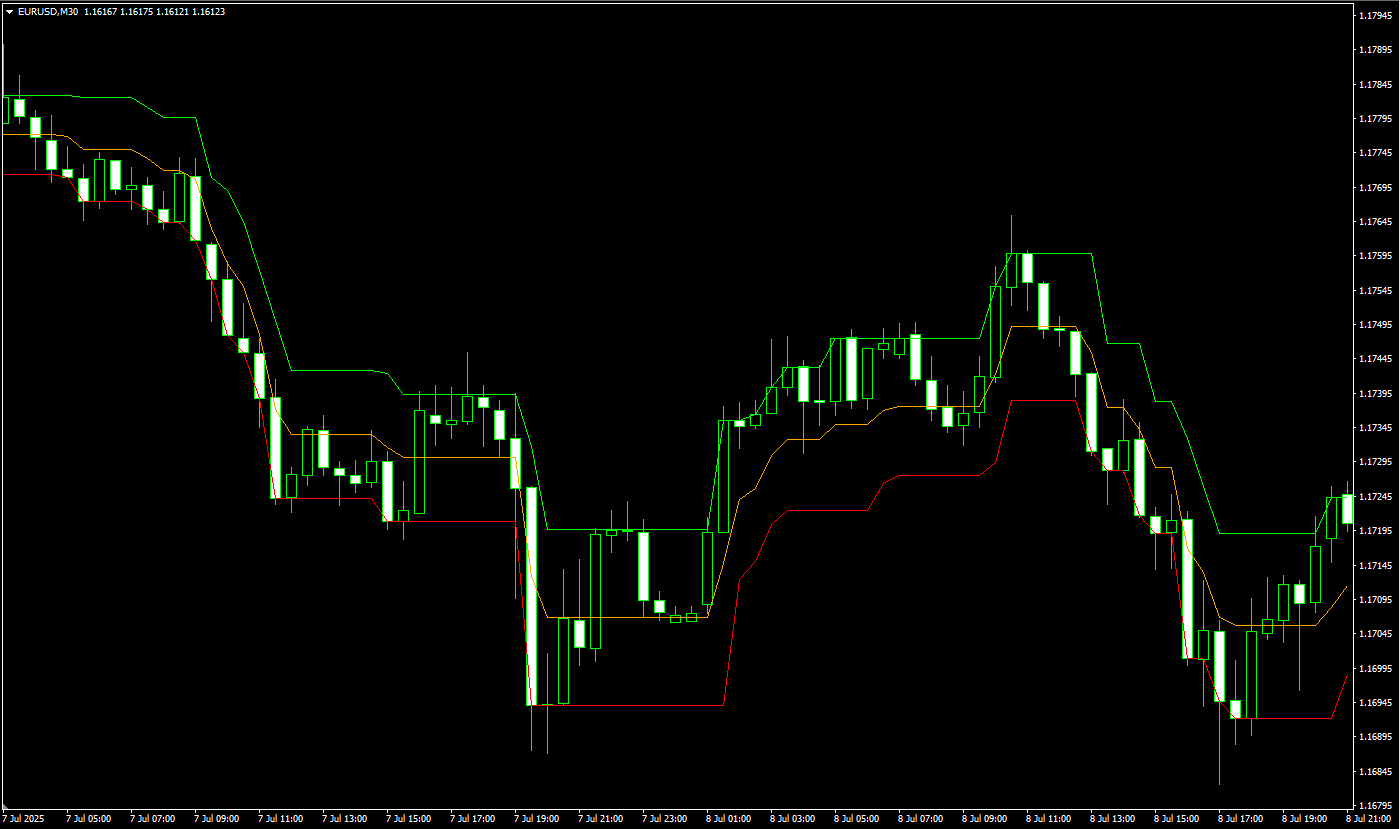Image resolution: width=1400 pixels, height=829 pixels.
Task: Click price label 1.17295
Action: coord(1376,462)
